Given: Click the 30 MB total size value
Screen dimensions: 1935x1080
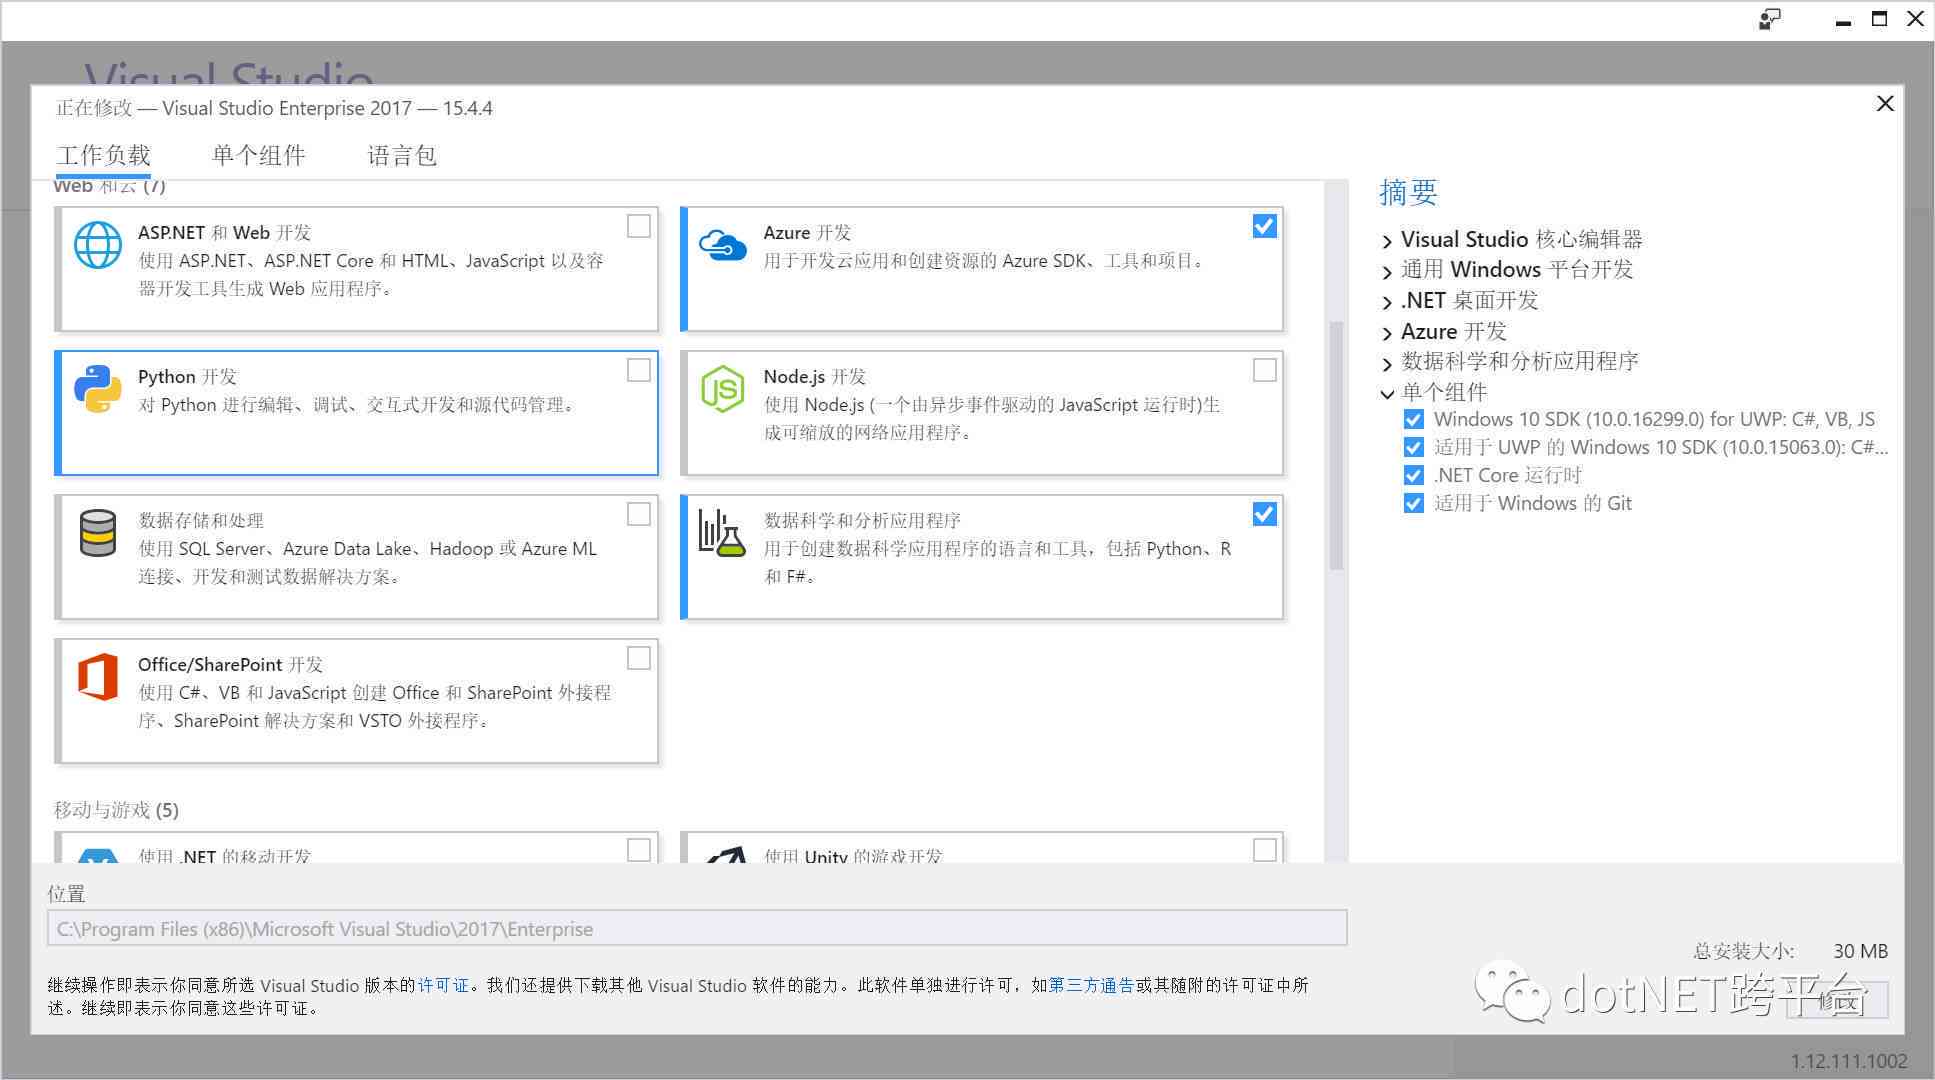Looking at the screenshot, I should 1860,951.
